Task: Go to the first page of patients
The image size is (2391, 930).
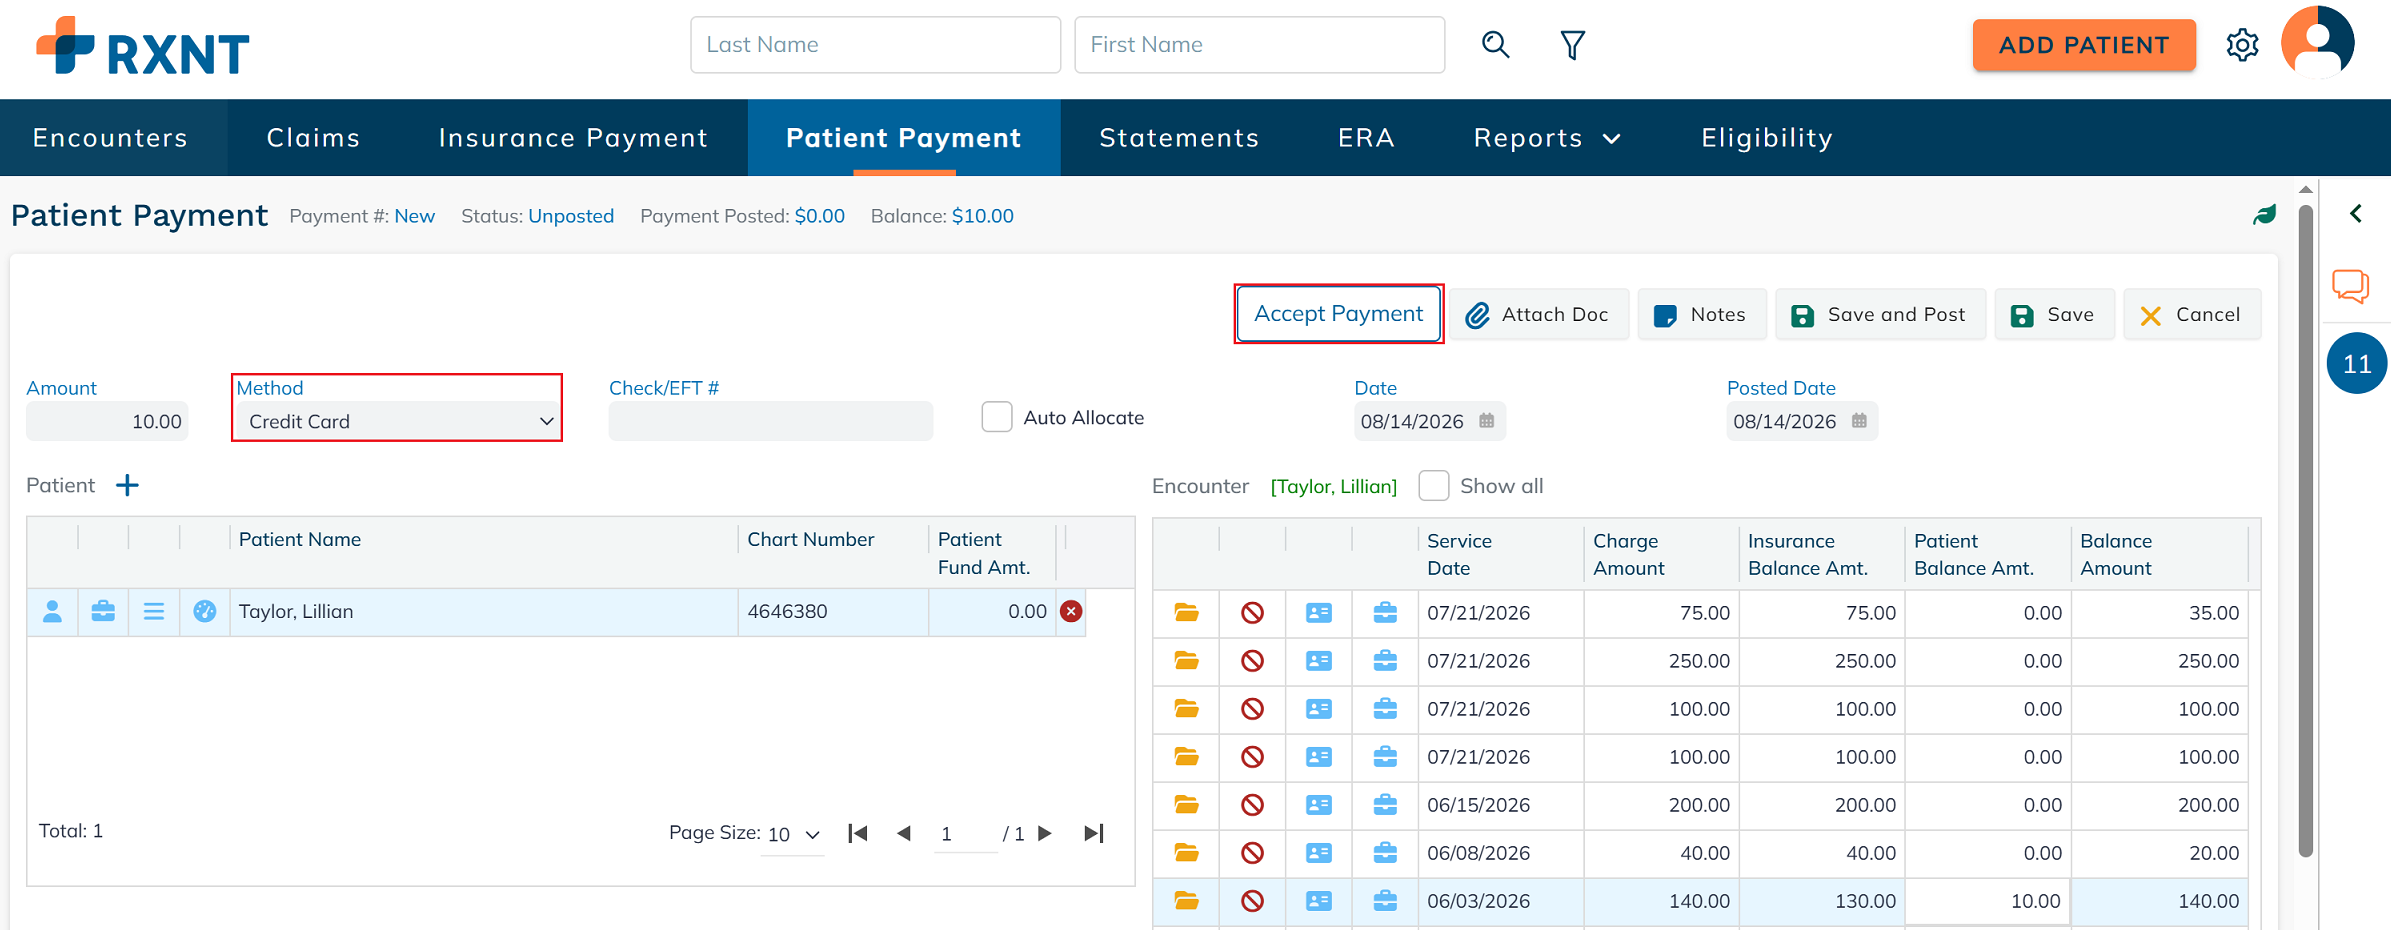Action: tap(857, 833)
